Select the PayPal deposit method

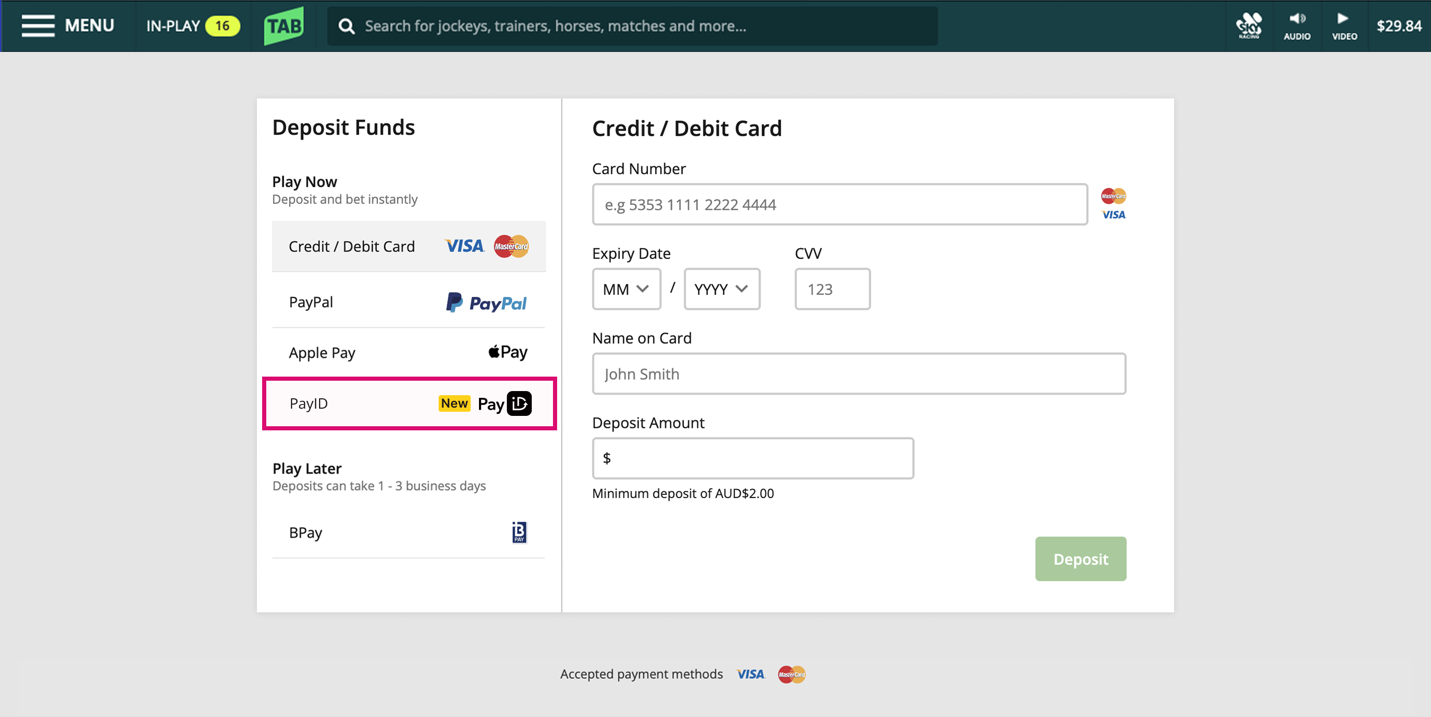pos(408,302)
